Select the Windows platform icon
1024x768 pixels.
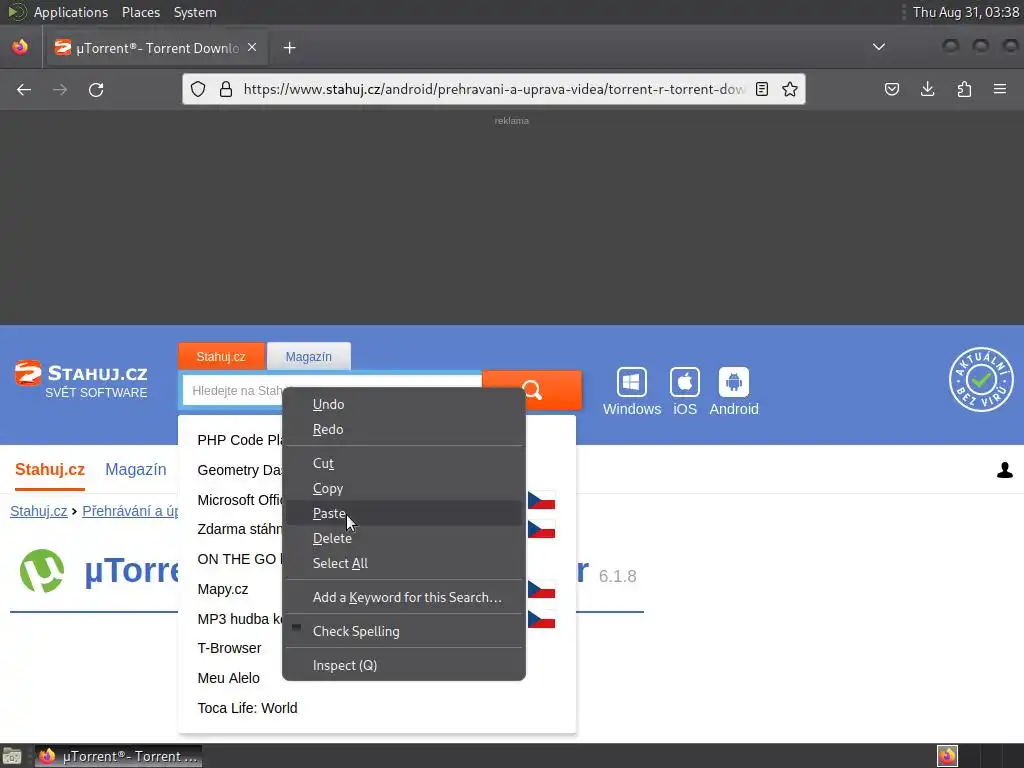click(x=632, y=383)
